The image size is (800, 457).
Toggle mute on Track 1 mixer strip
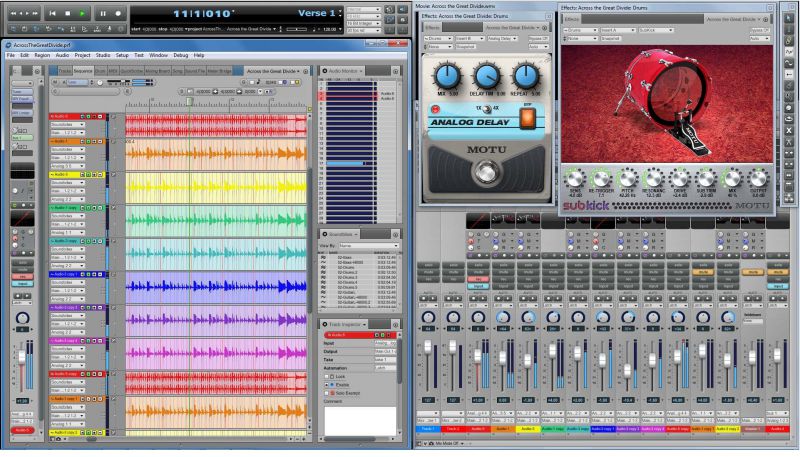click(x=428, y=272)
